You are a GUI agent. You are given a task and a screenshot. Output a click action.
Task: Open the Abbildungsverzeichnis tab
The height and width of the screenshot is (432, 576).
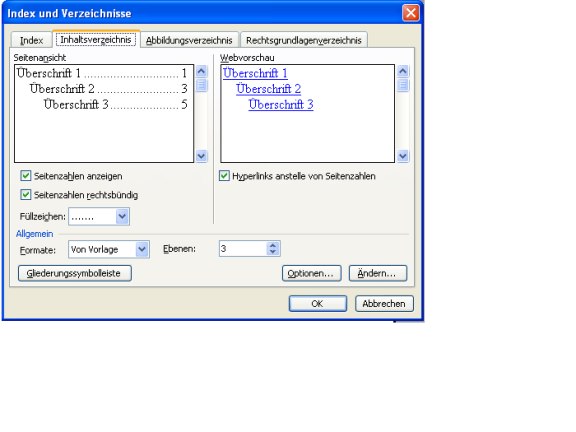coord(189,40)
